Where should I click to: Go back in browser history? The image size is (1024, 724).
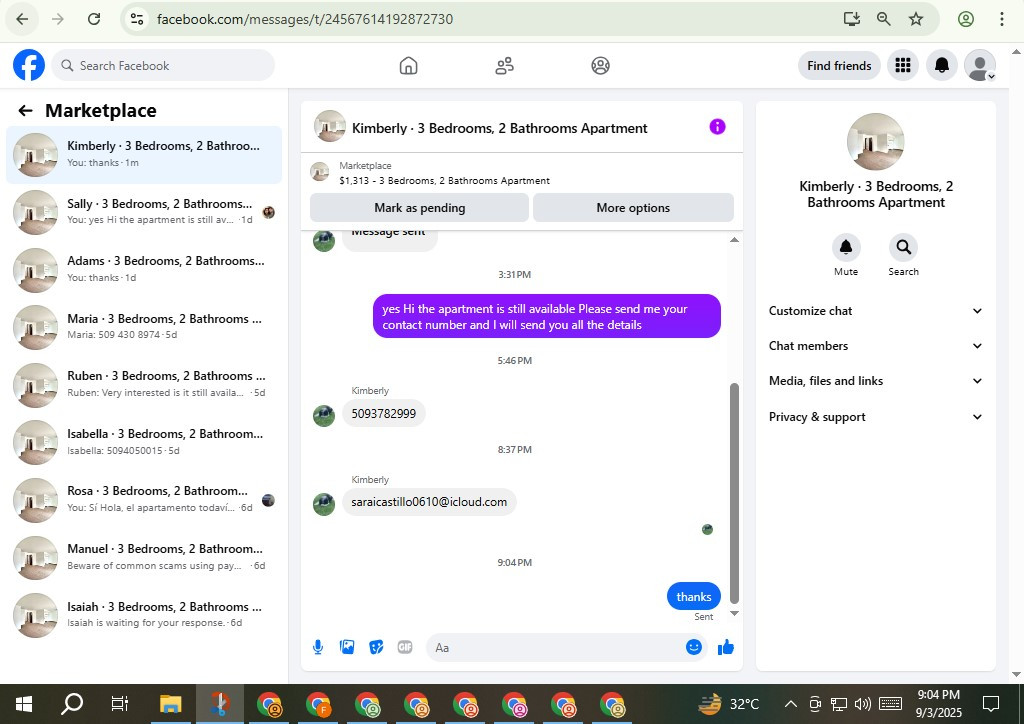(x=22, y=19)
